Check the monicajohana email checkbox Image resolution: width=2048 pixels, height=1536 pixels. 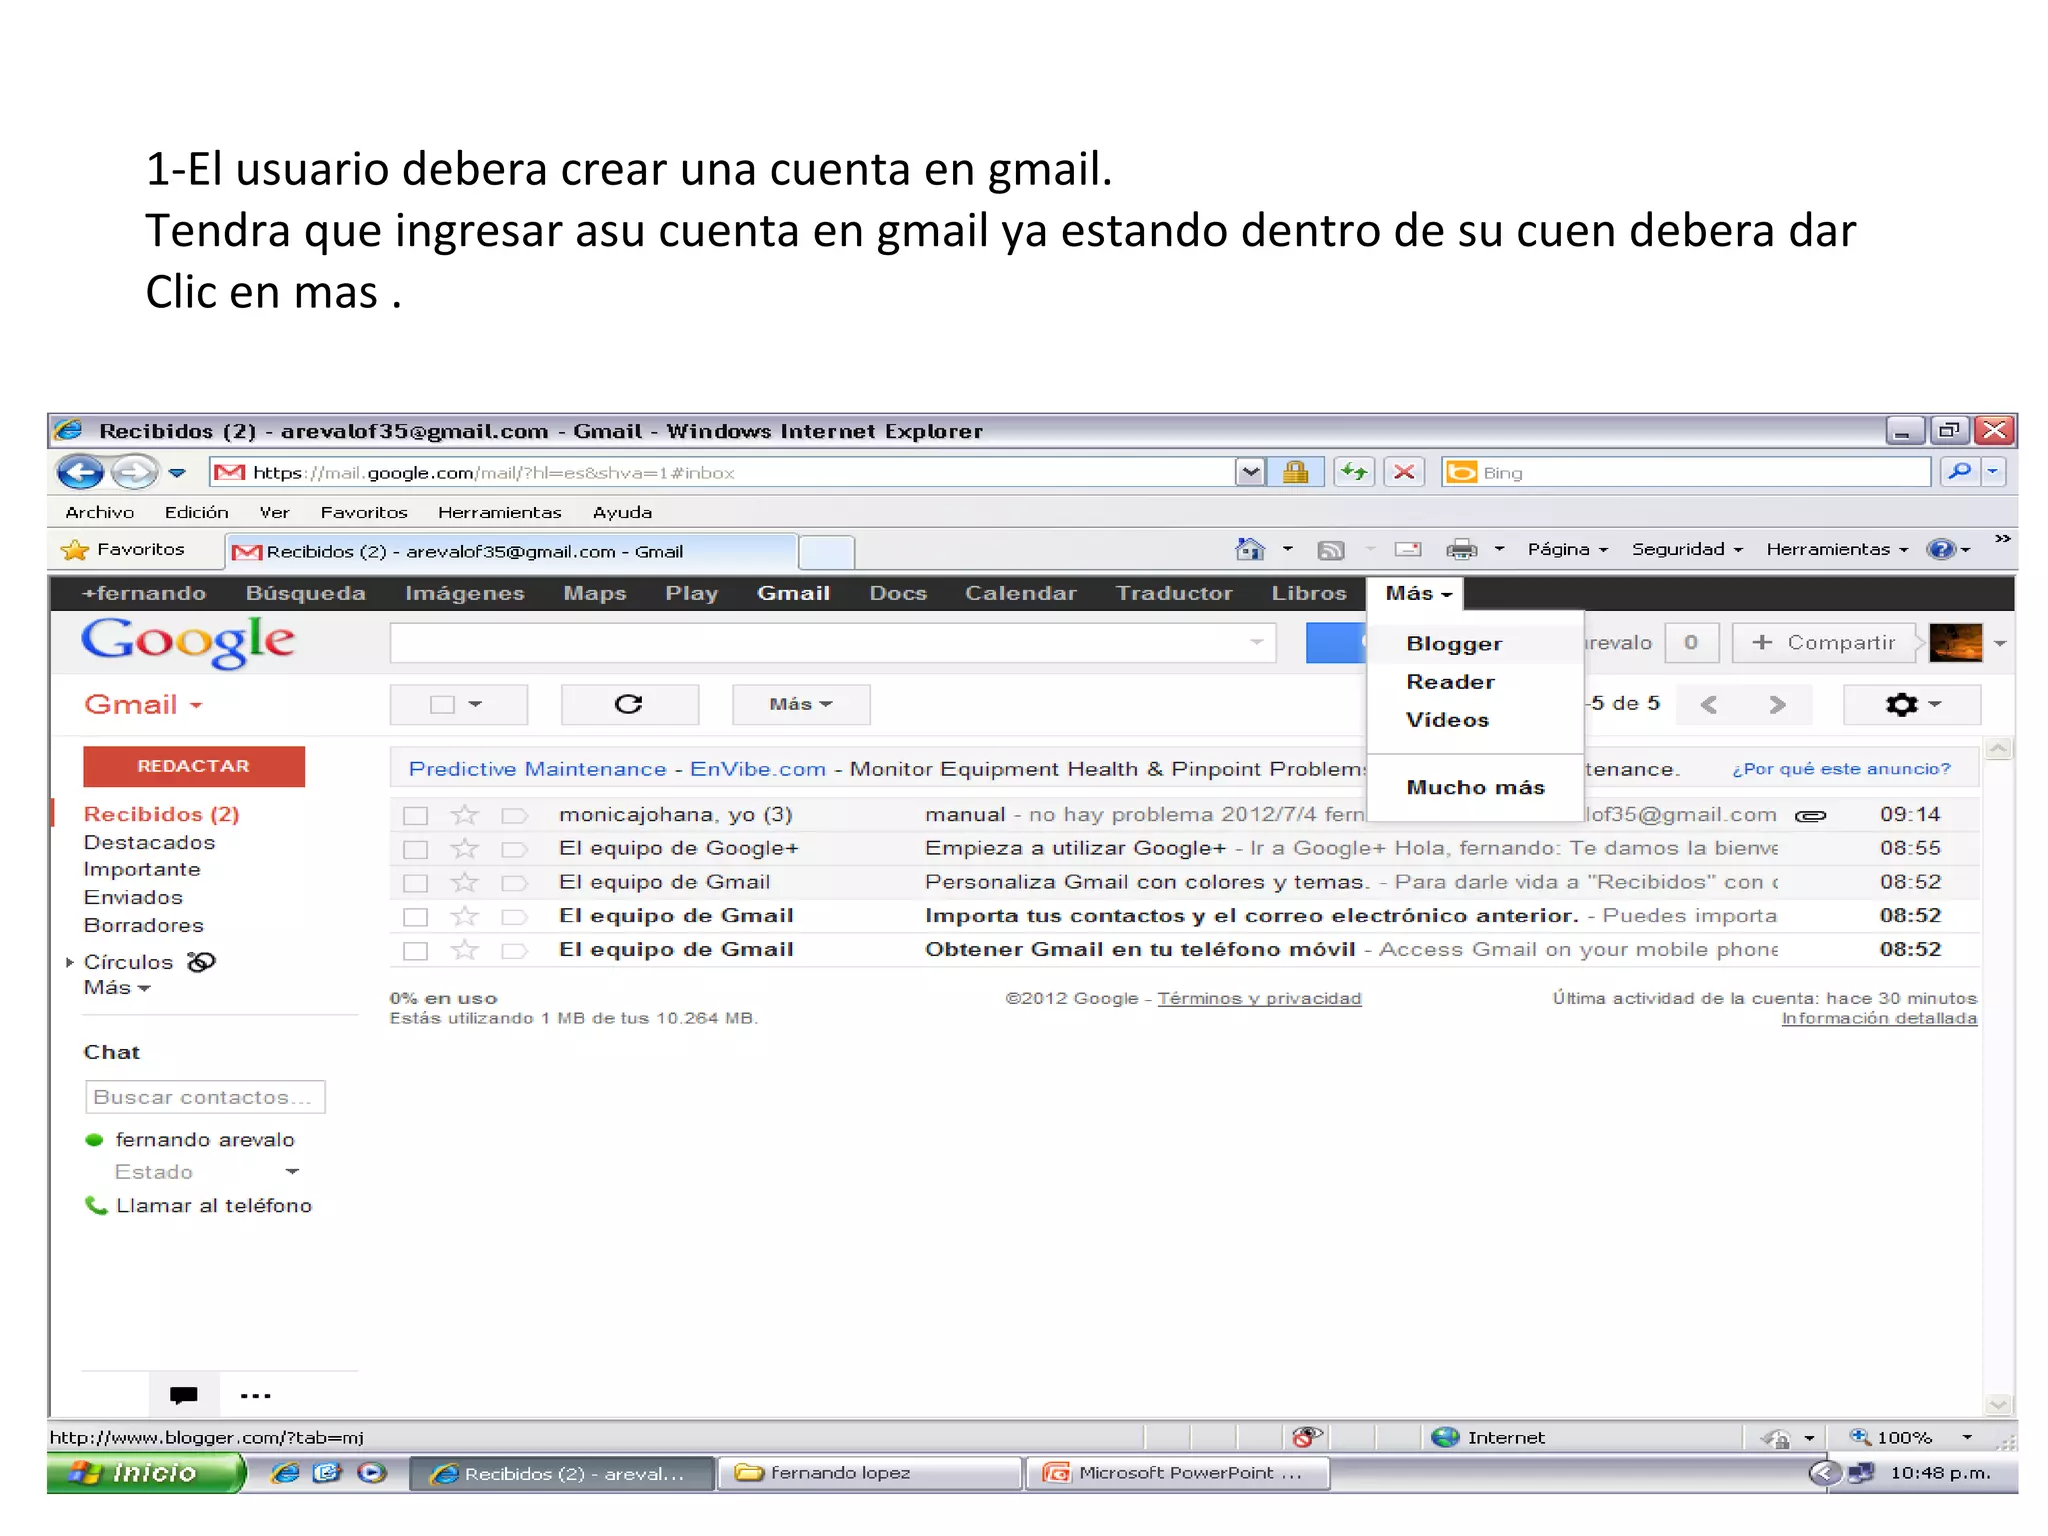coord(415,816)
